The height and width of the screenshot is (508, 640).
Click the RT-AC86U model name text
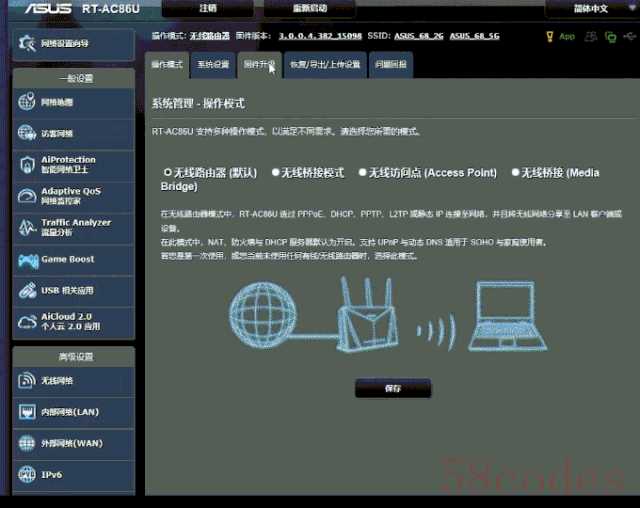(111, 8)
